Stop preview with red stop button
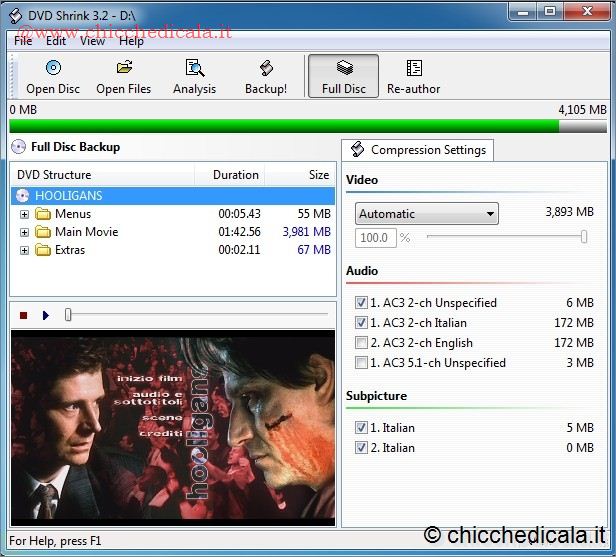The width and height of the screenshot is (616, 557). coord(23,315)
